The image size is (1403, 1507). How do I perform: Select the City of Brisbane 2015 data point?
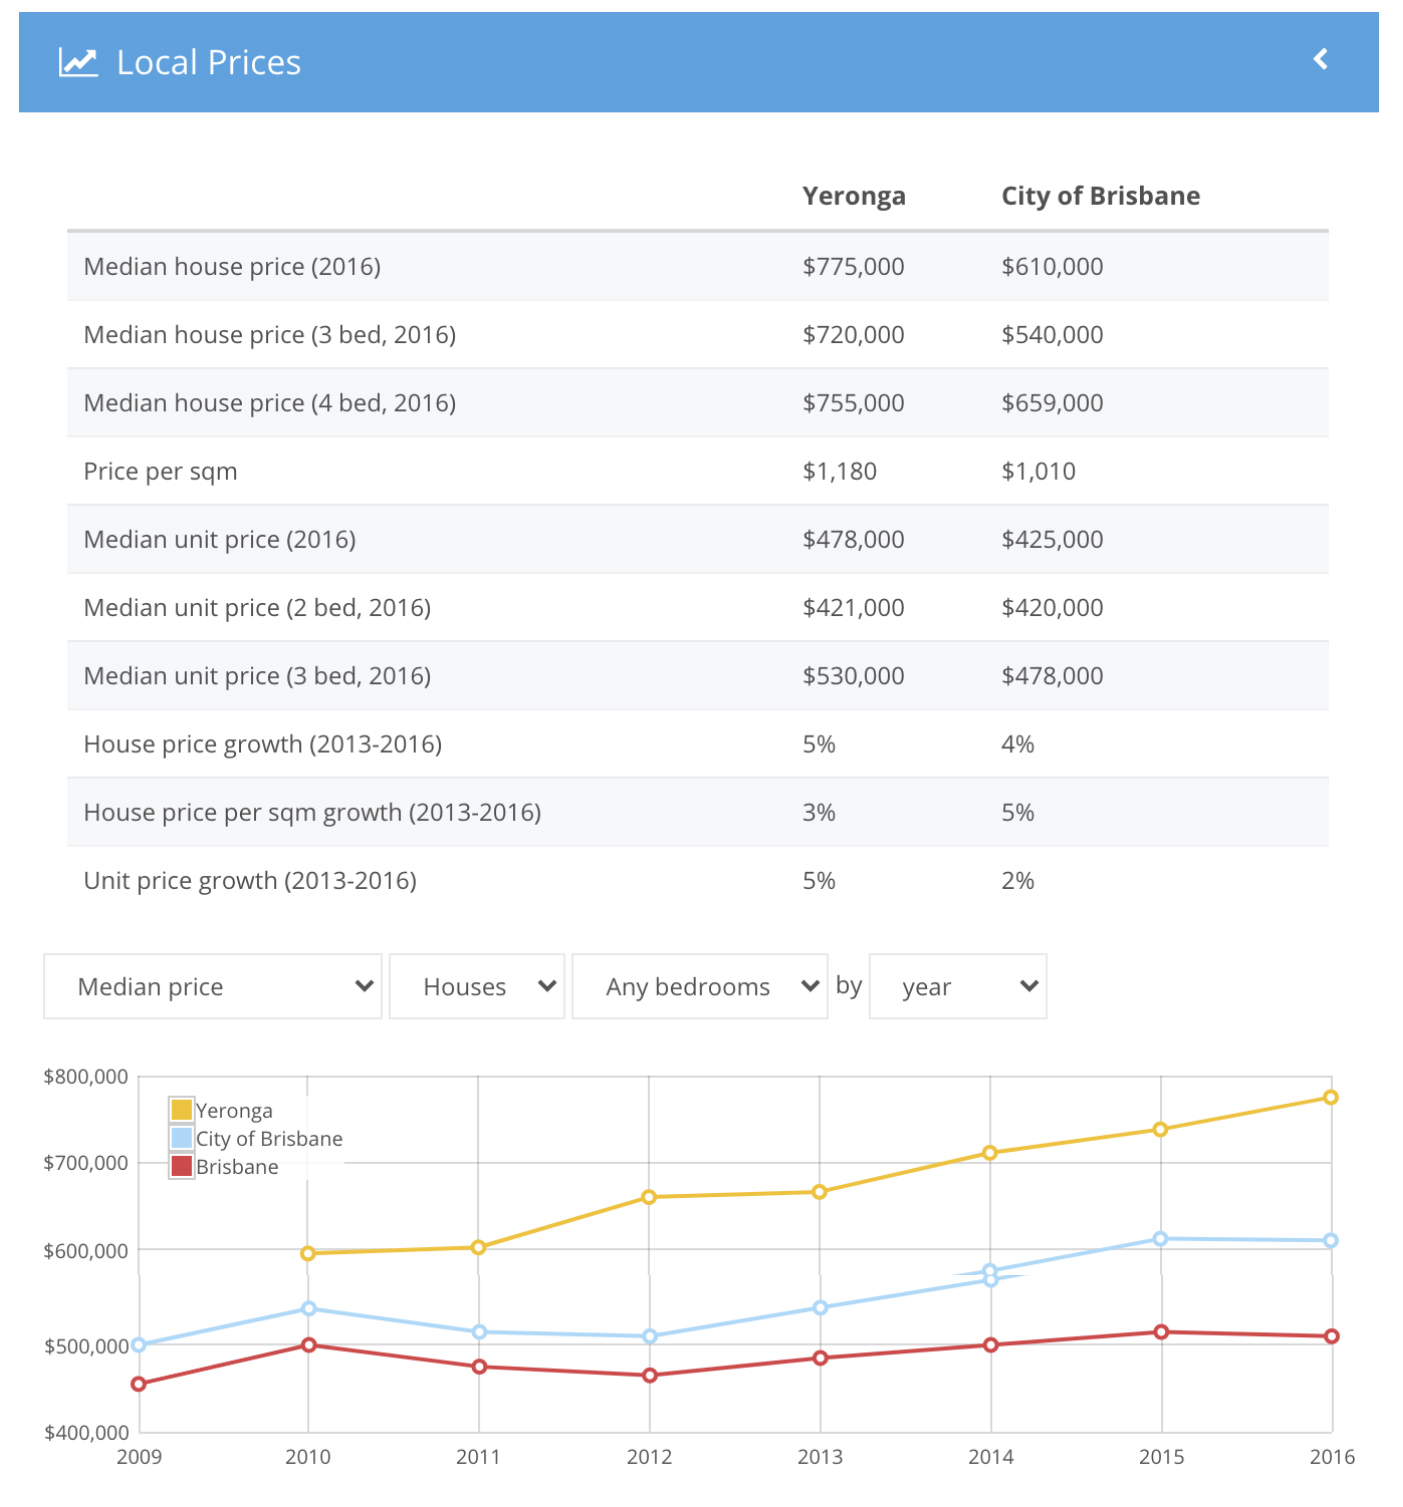coord(1161,1239)
